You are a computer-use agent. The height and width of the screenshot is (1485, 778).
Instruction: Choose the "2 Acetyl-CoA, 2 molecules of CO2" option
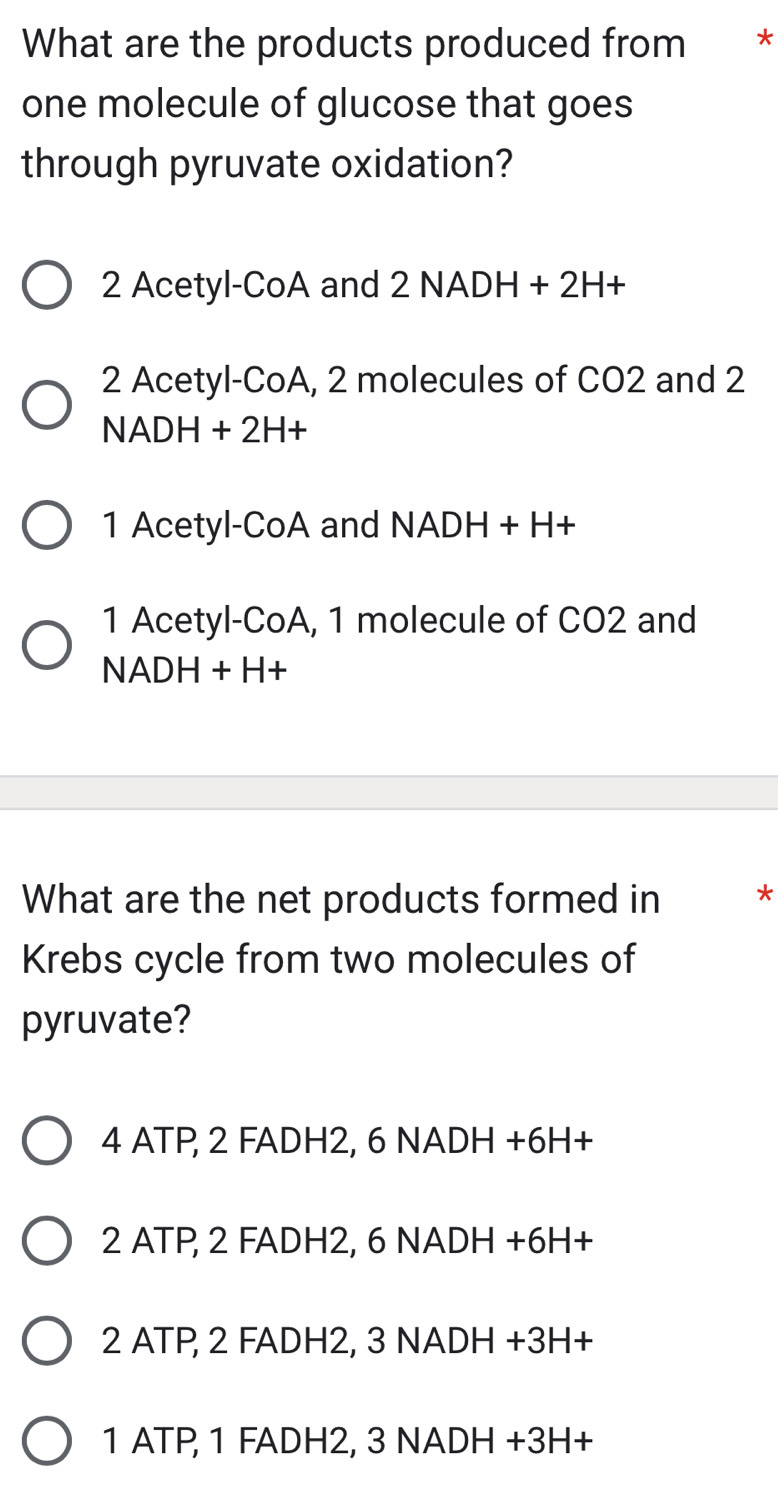click(46, 404)
